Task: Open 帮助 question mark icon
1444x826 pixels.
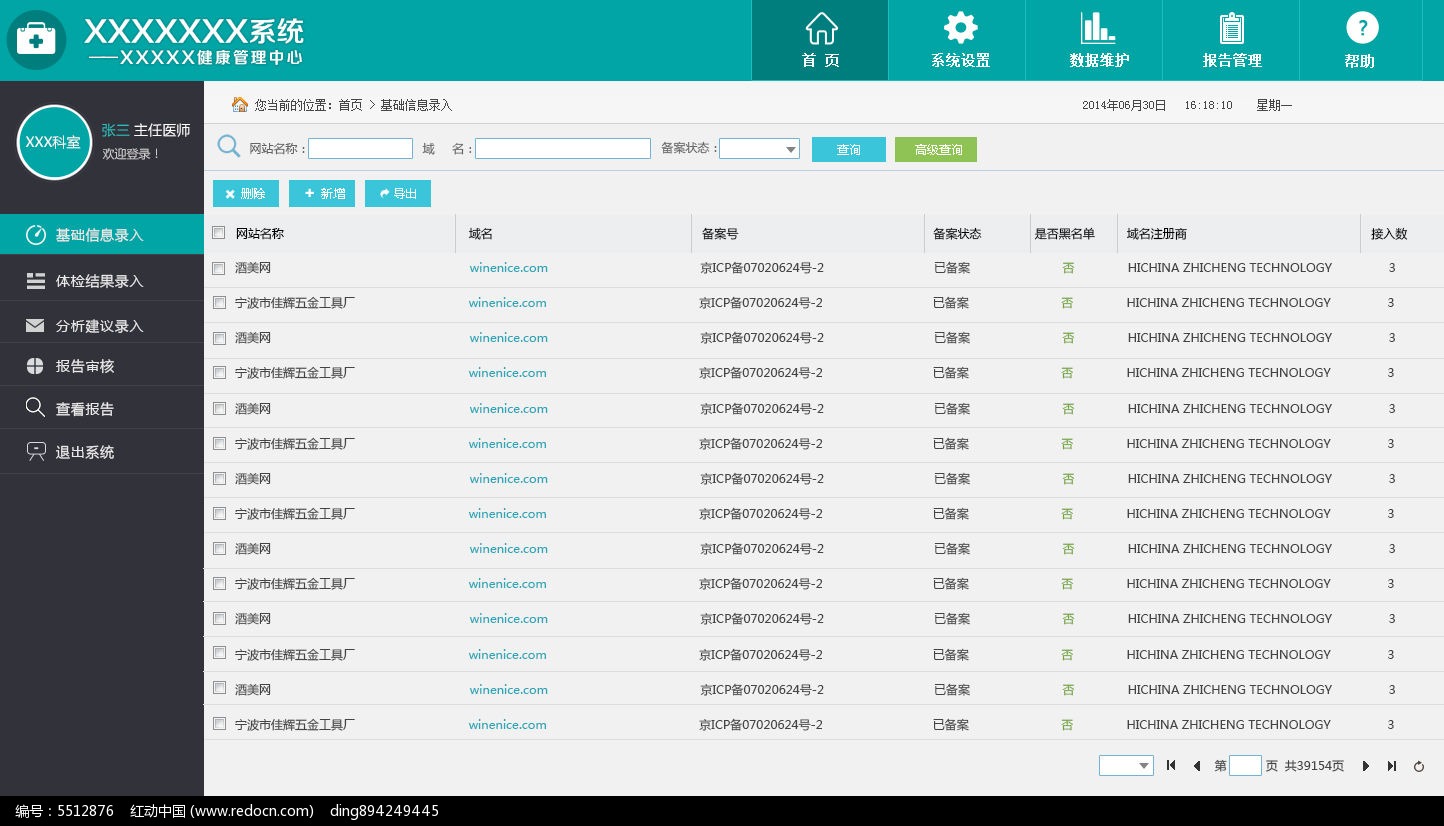Action: pyautogui.click(x=1361, y=28)
